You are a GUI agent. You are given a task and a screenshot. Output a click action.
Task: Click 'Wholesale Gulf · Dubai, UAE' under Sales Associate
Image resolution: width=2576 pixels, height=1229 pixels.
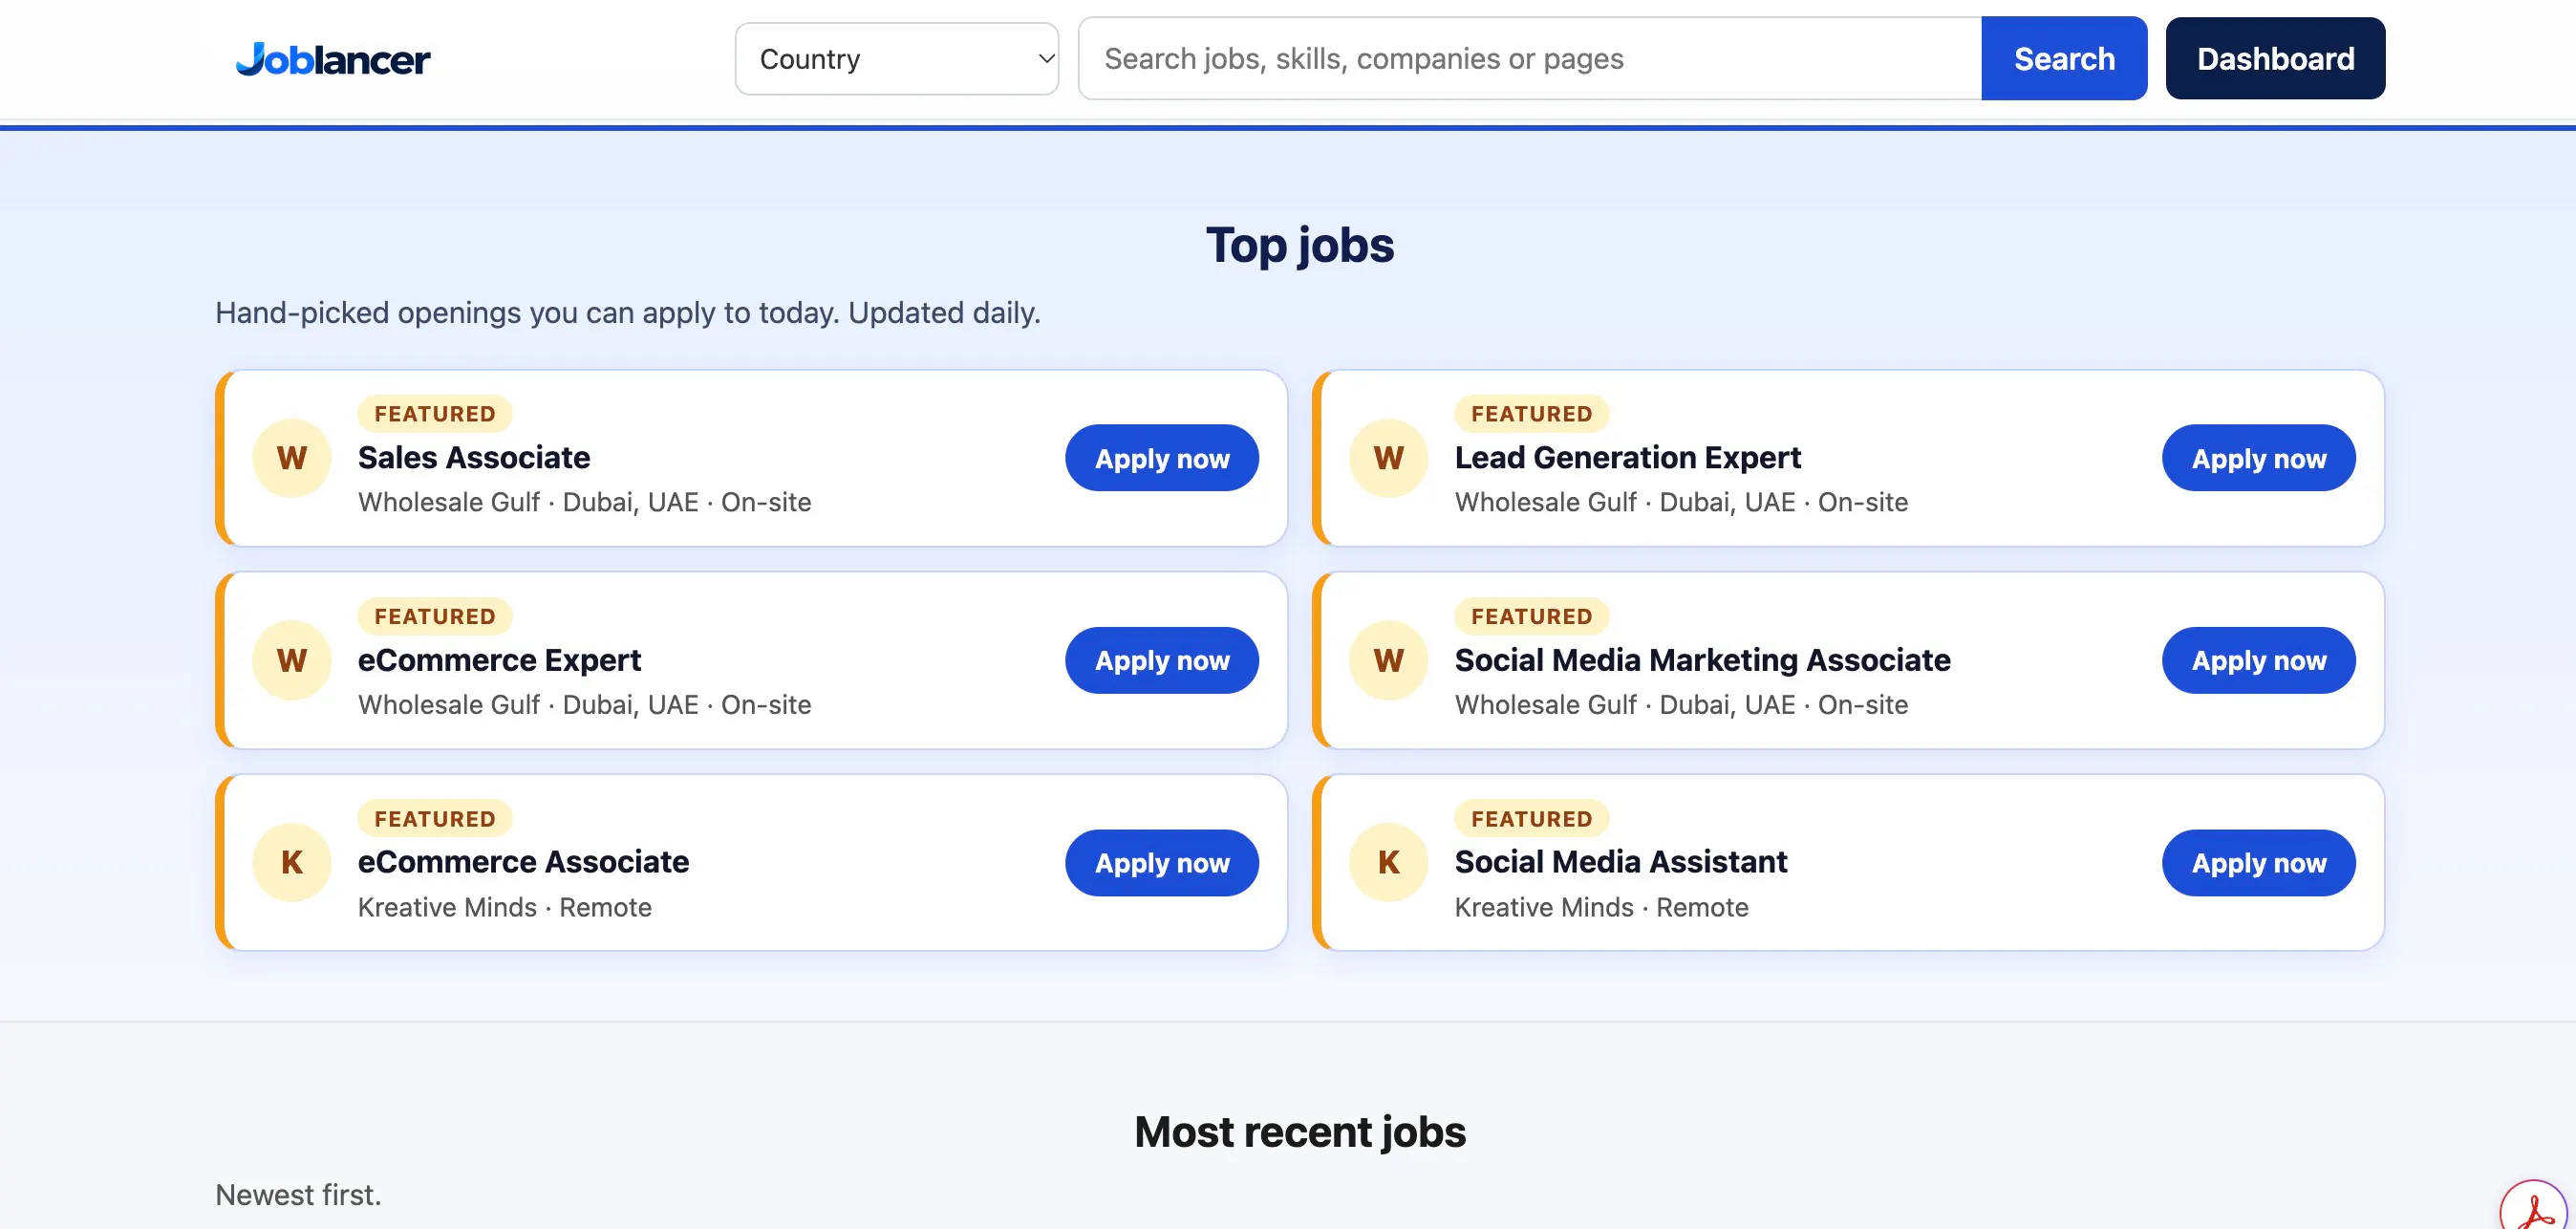coord(528,503)
